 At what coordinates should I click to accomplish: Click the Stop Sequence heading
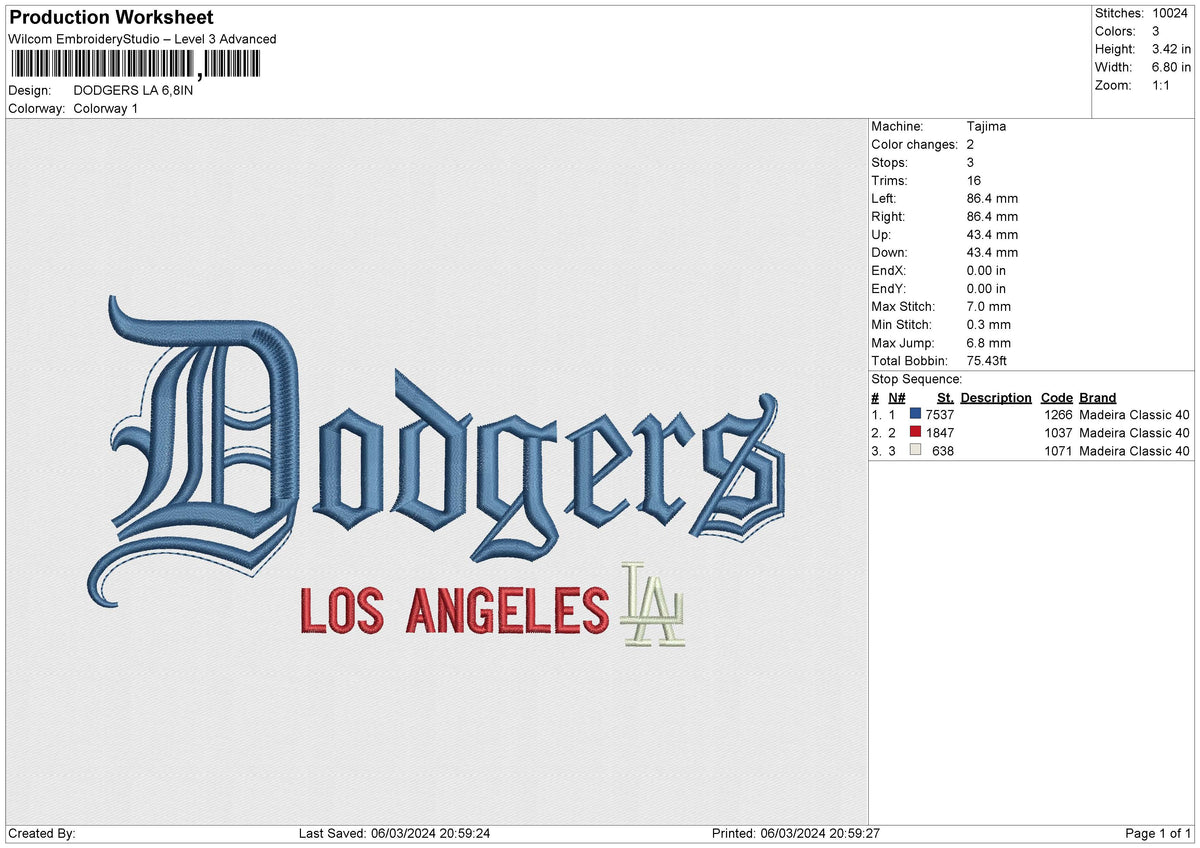coord(916,379)
